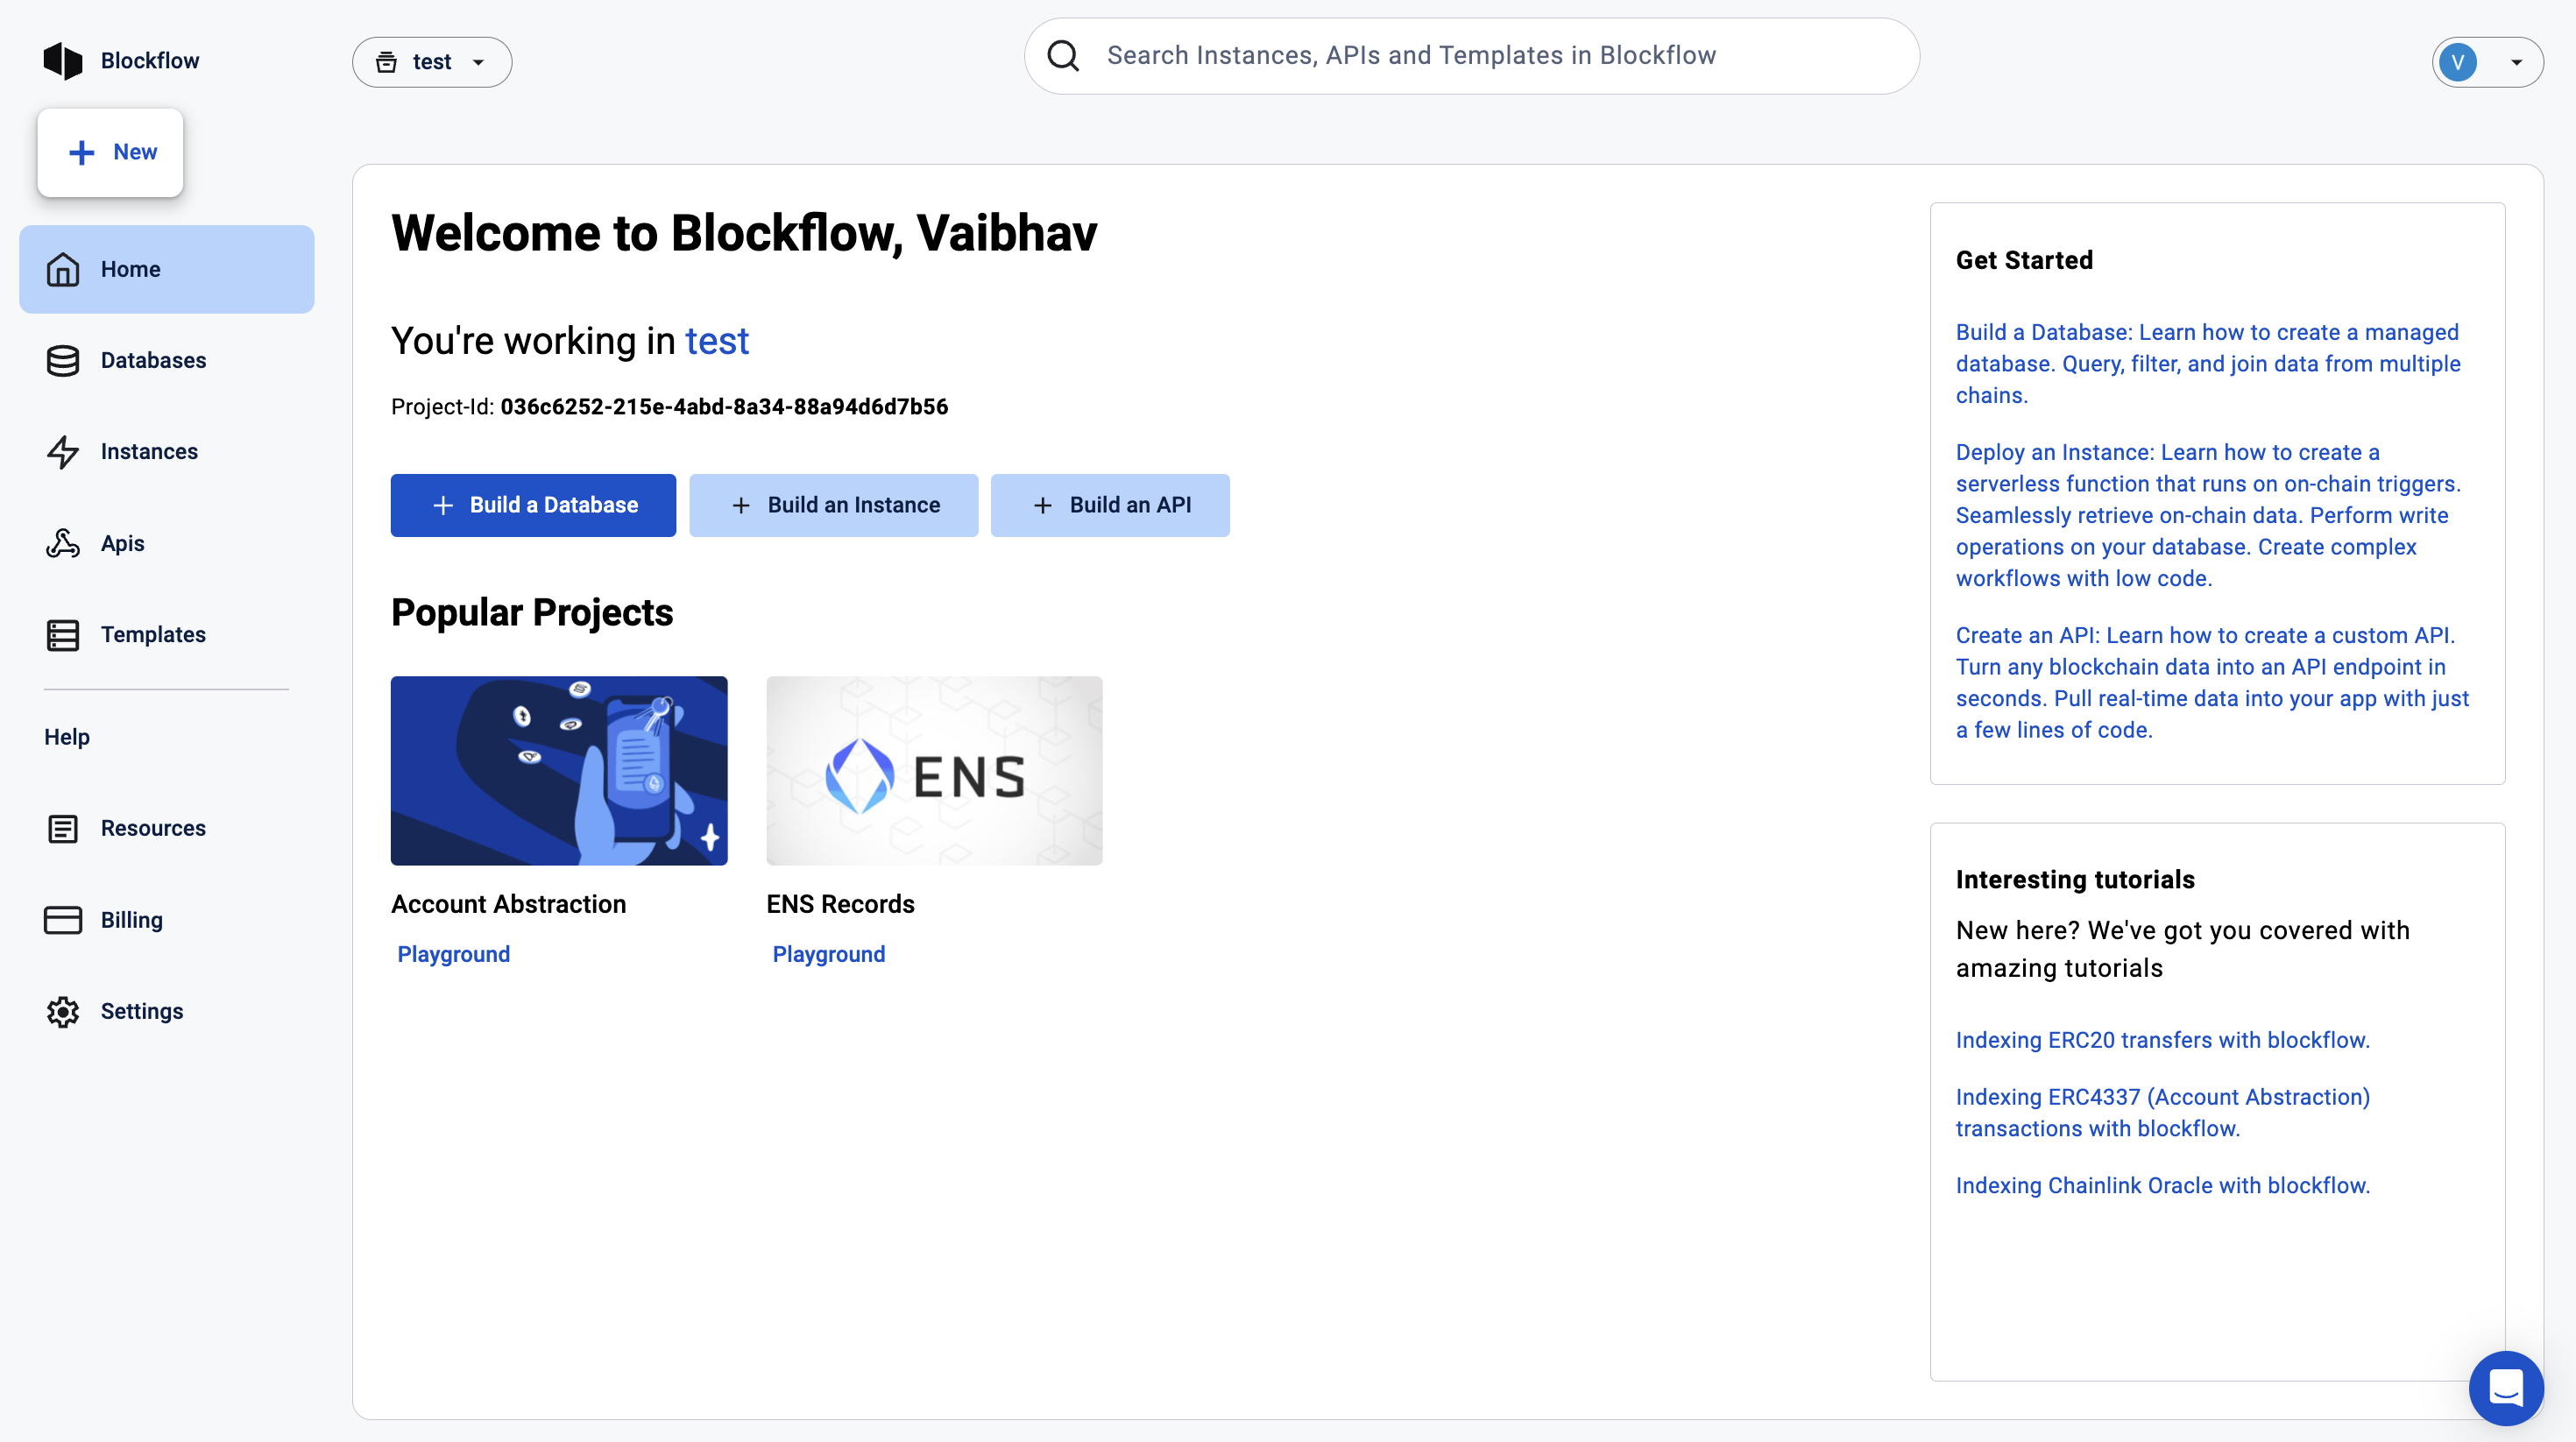Click the search magnifier icon

(1063, 56)
